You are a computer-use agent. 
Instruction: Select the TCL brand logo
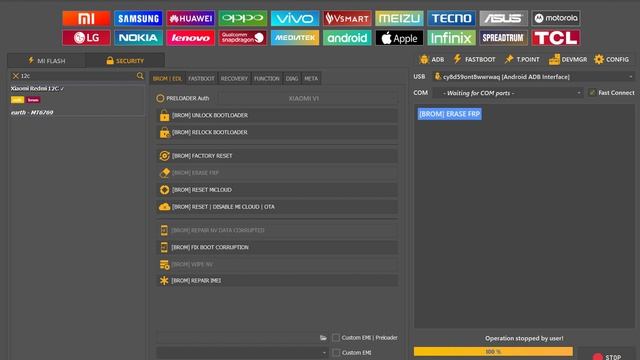tap(556, 38)
